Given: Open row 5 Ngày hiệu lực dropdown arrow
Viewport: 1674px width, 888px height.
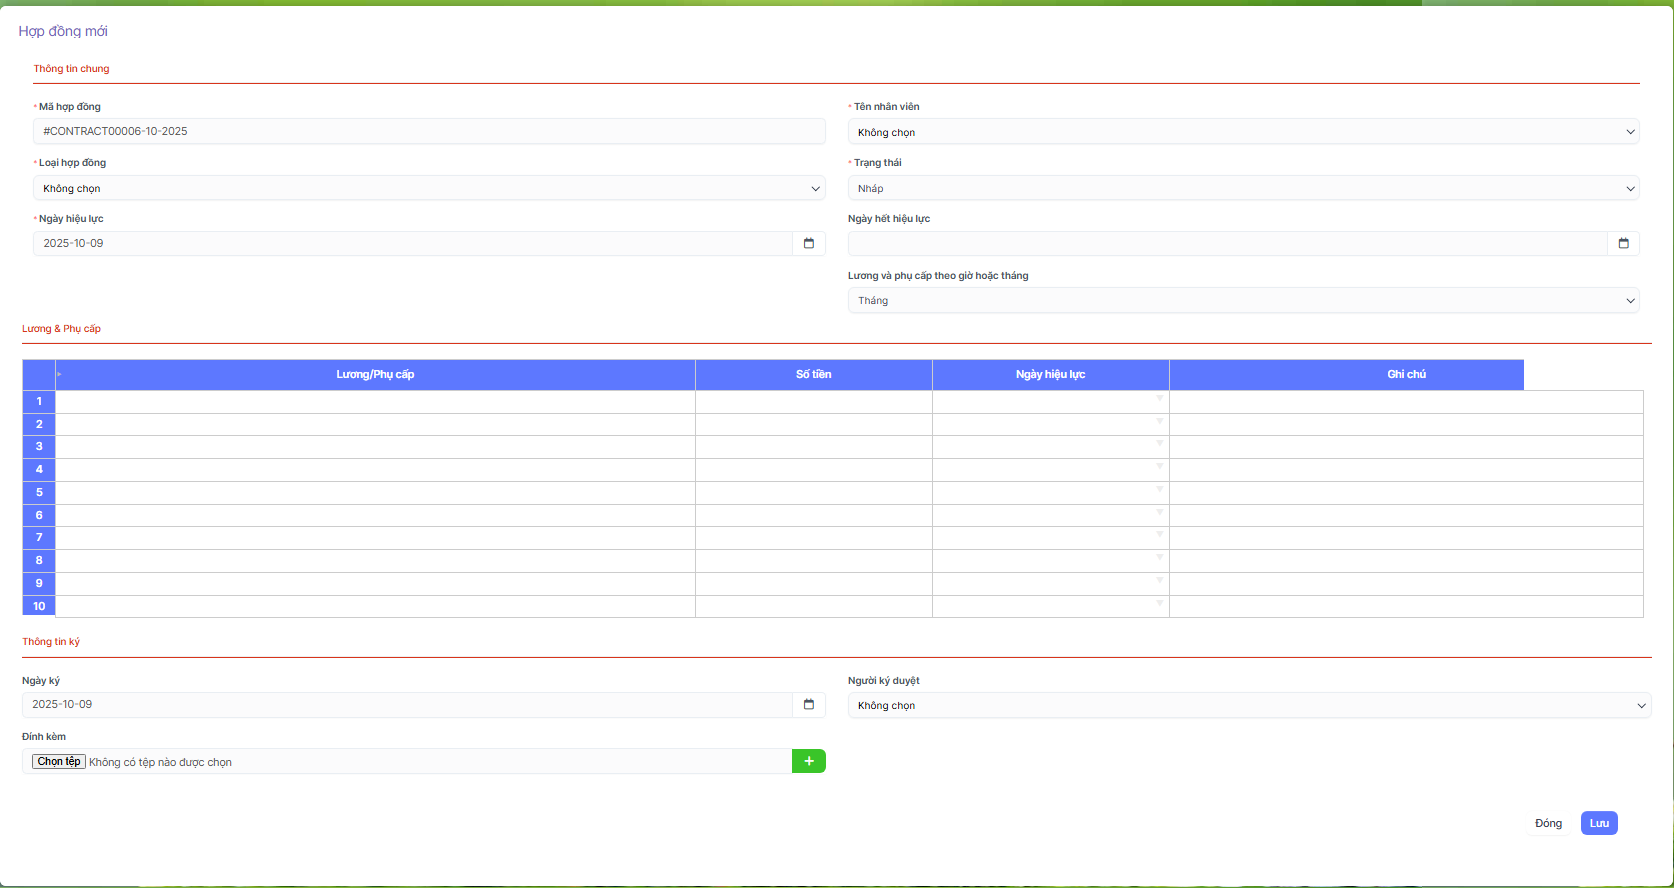Looking at the screenshot, I should 1160,490.
